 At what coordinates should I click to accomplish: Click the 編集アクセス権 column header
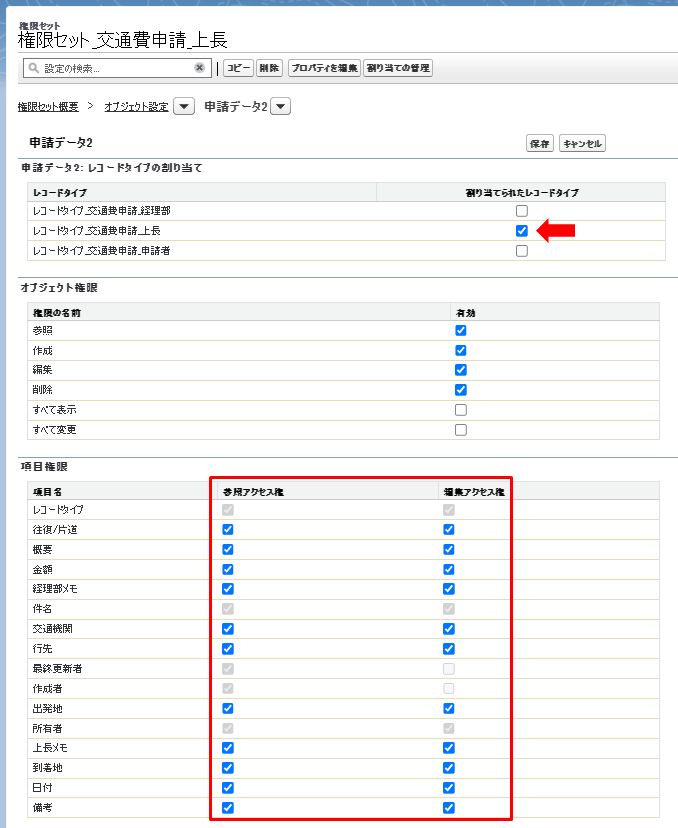(474, 492)
